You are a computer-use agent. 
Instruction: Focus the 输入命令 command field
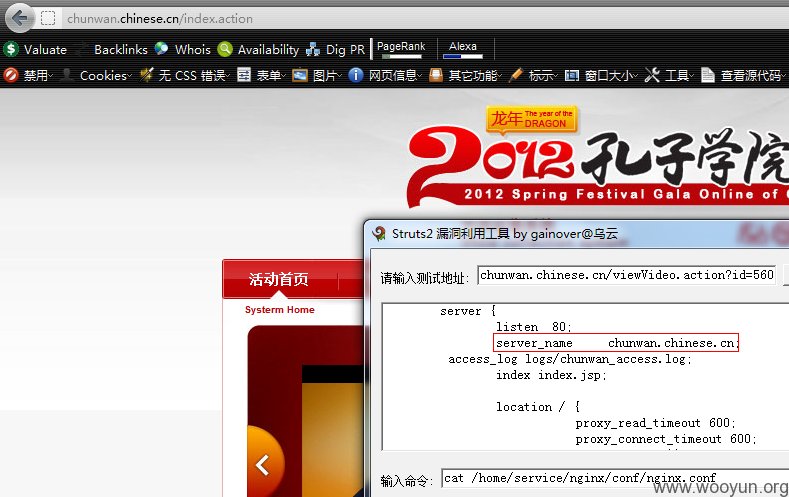tap(615, 478)
